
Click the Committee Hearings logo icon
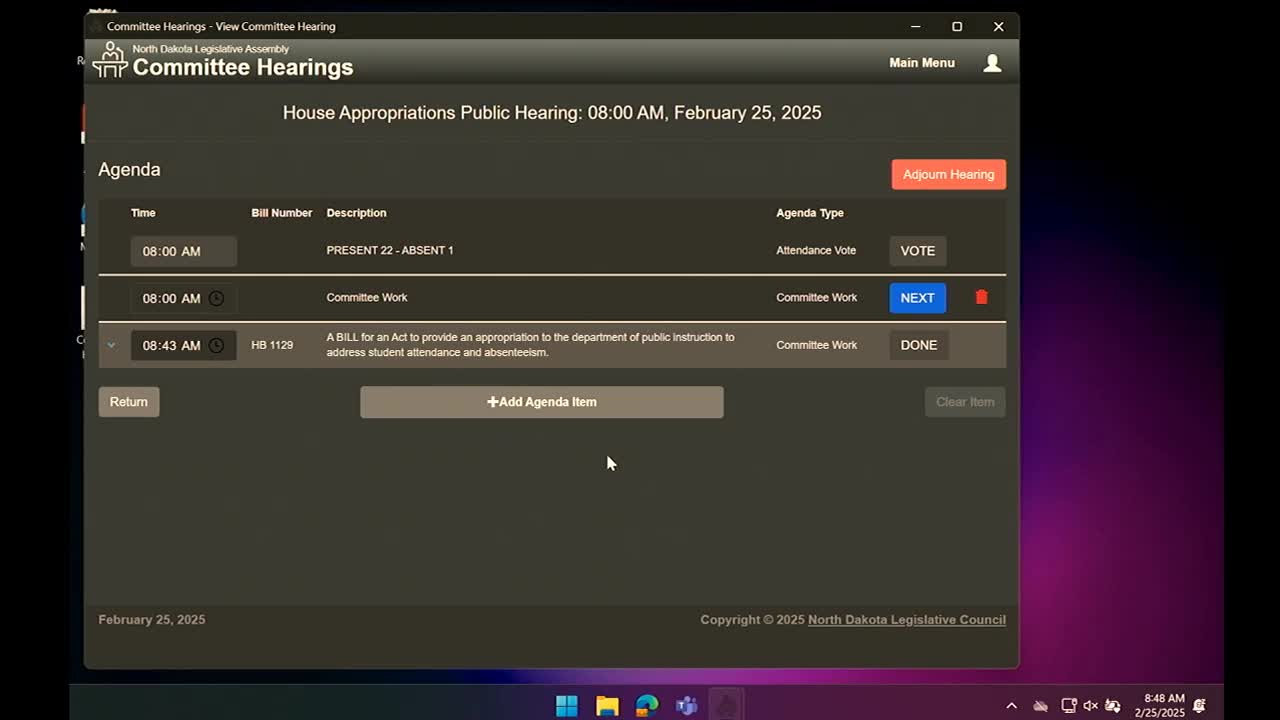pyautogui.click(x=110, y=61)
